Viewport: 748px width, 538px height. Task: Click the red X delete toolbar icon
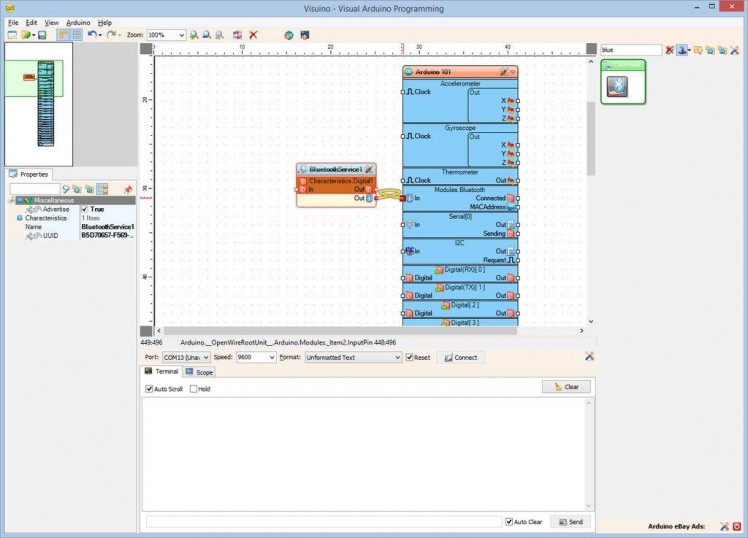pyautogui.click(x=253, y=35)
